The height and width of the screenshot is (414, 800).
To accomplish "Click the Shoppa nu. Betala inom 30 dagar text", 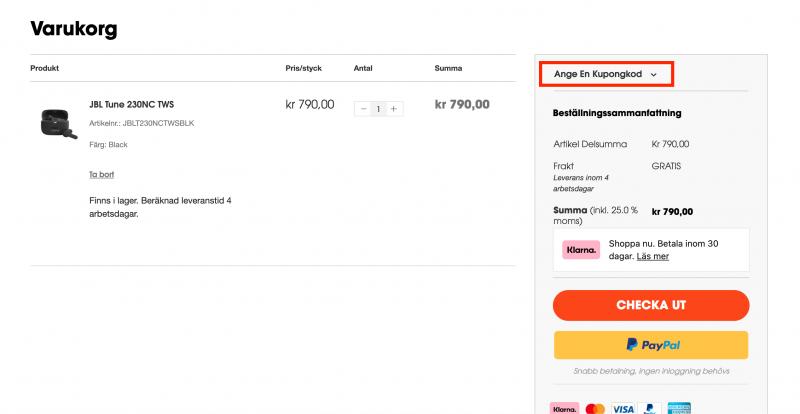I will [663, 250].
